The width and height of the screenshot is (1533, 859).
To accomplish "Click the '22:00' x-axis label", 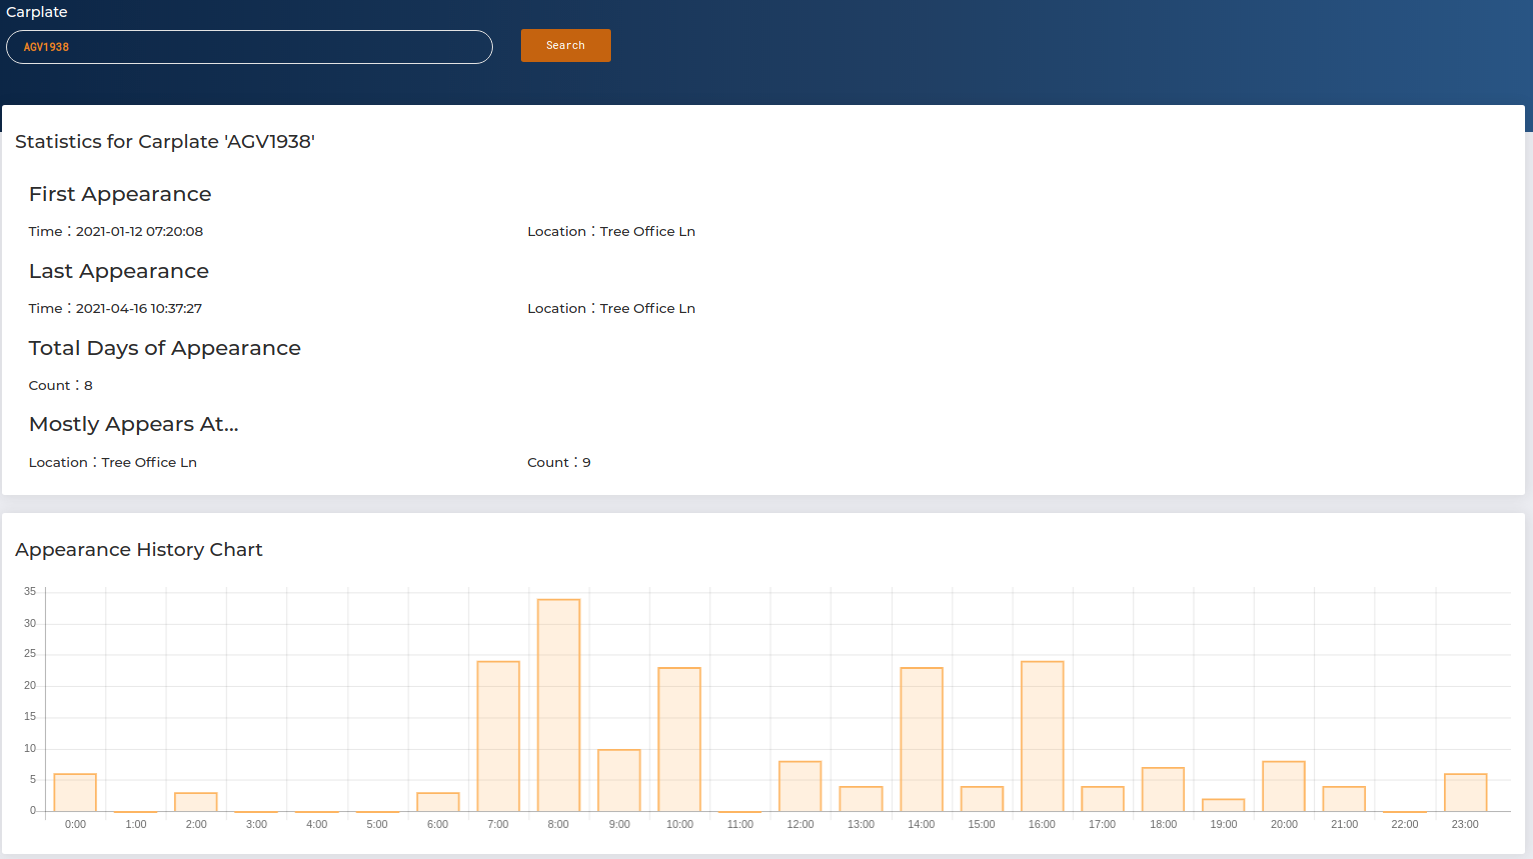I will (x=1405, y=824).
